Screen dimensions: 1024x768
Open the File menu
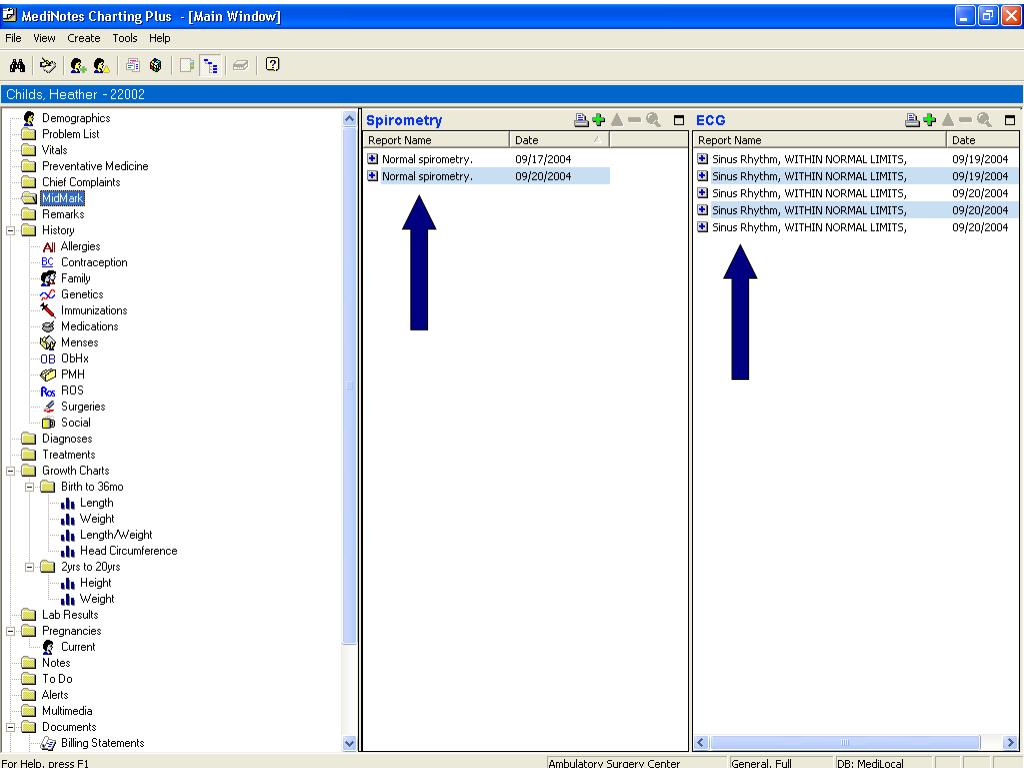13,38
